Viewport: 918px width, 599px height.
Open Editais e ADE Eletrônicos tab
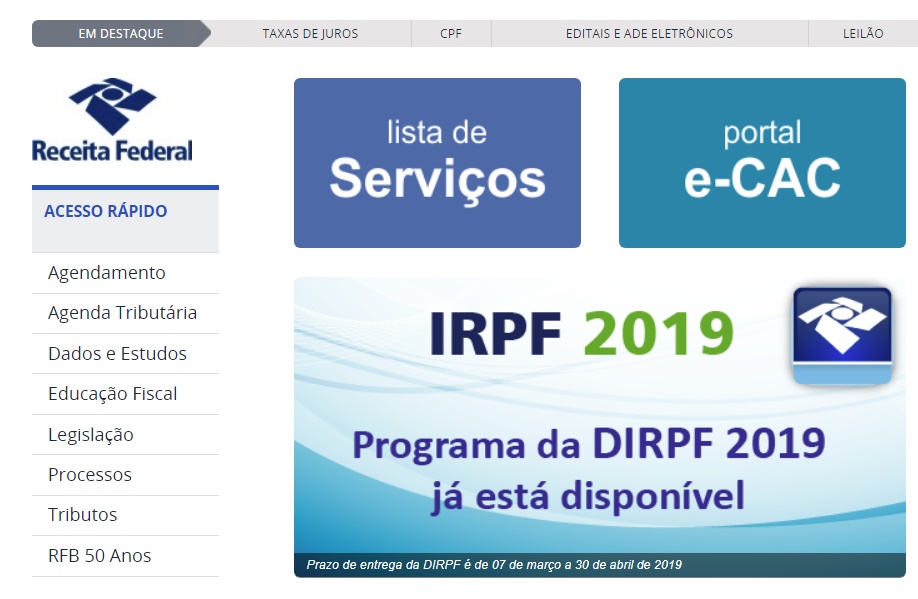click(x=649, y=33)
